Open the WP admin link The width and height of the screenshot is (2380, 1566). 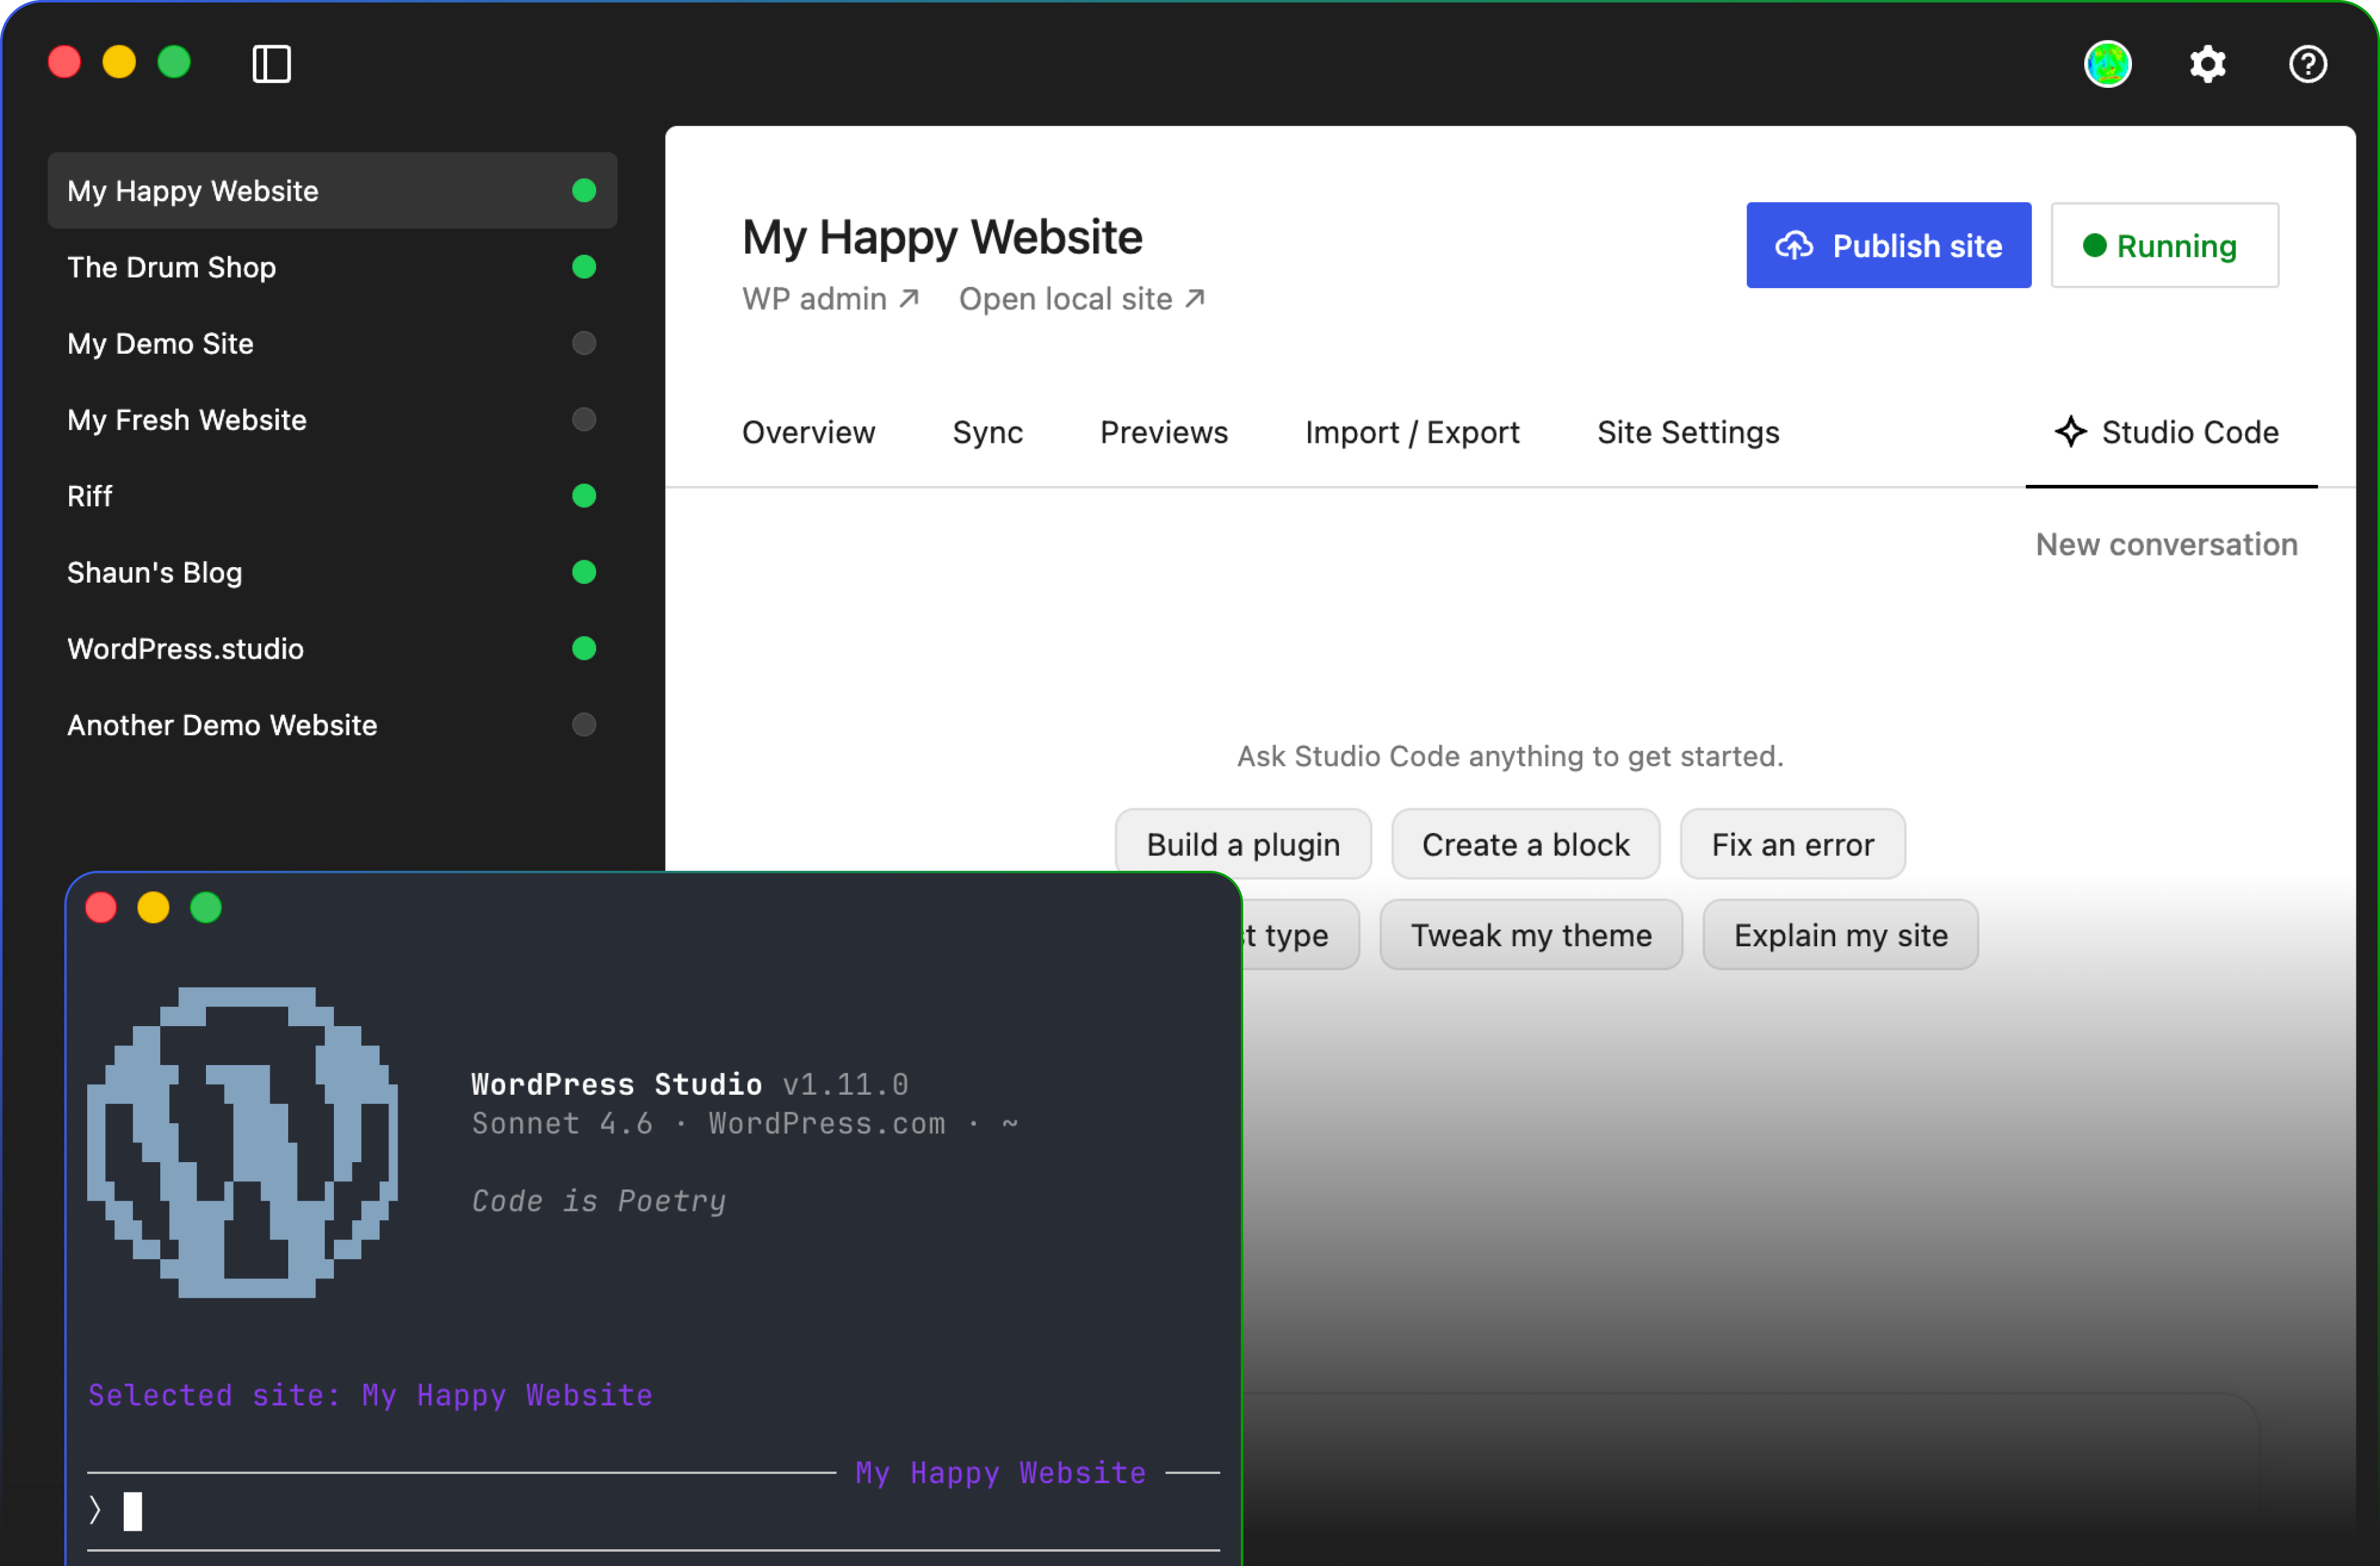coord(830,298)
